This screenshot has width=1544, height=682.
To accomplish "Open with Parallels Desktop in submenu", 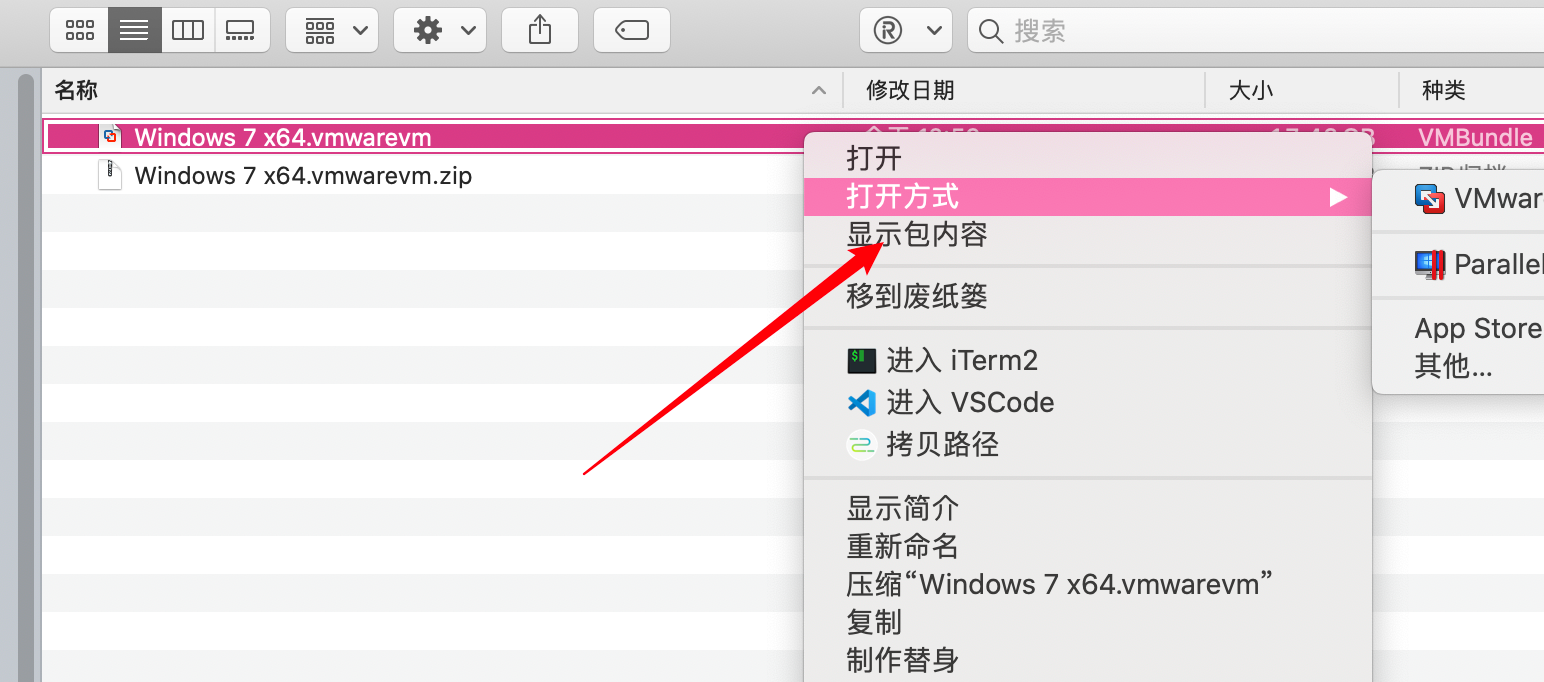I will pos(1459,264).
